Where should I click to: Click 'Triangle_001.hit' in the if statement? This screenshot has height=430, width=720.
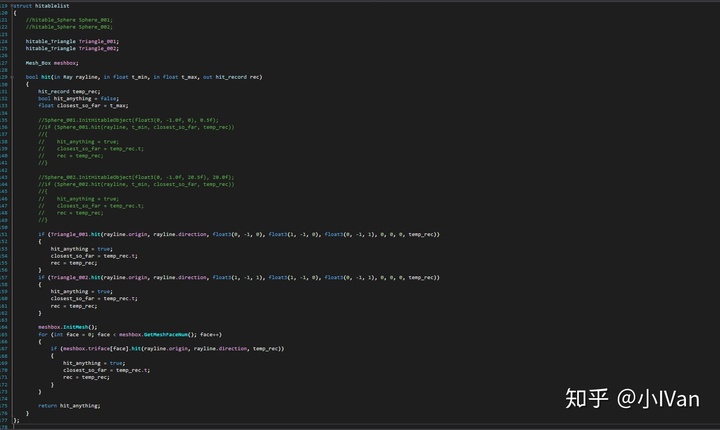click(75, 234)
